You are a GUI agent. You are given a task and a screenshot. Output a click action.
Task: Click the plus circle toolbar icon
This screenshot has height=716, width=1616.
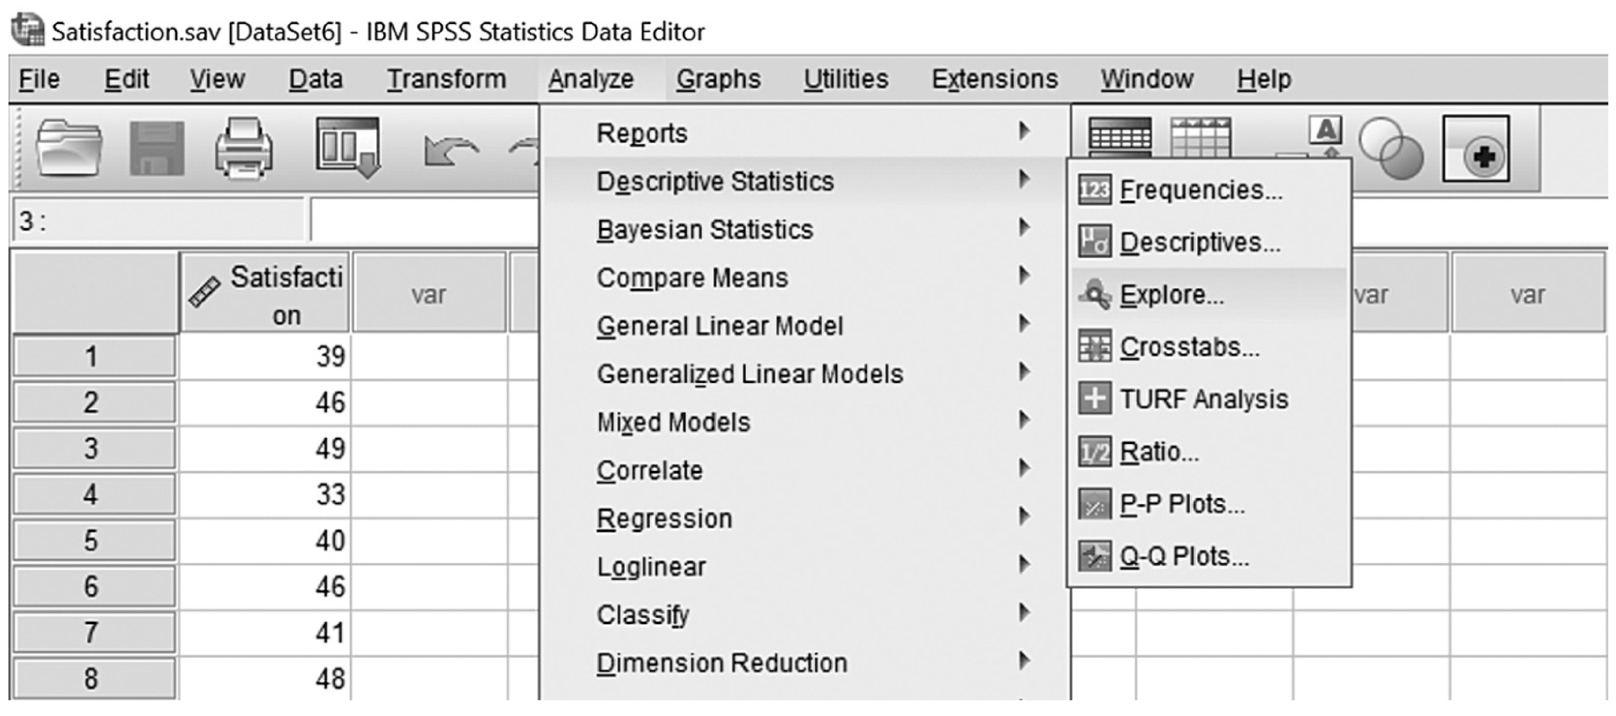coord(1475,150)
